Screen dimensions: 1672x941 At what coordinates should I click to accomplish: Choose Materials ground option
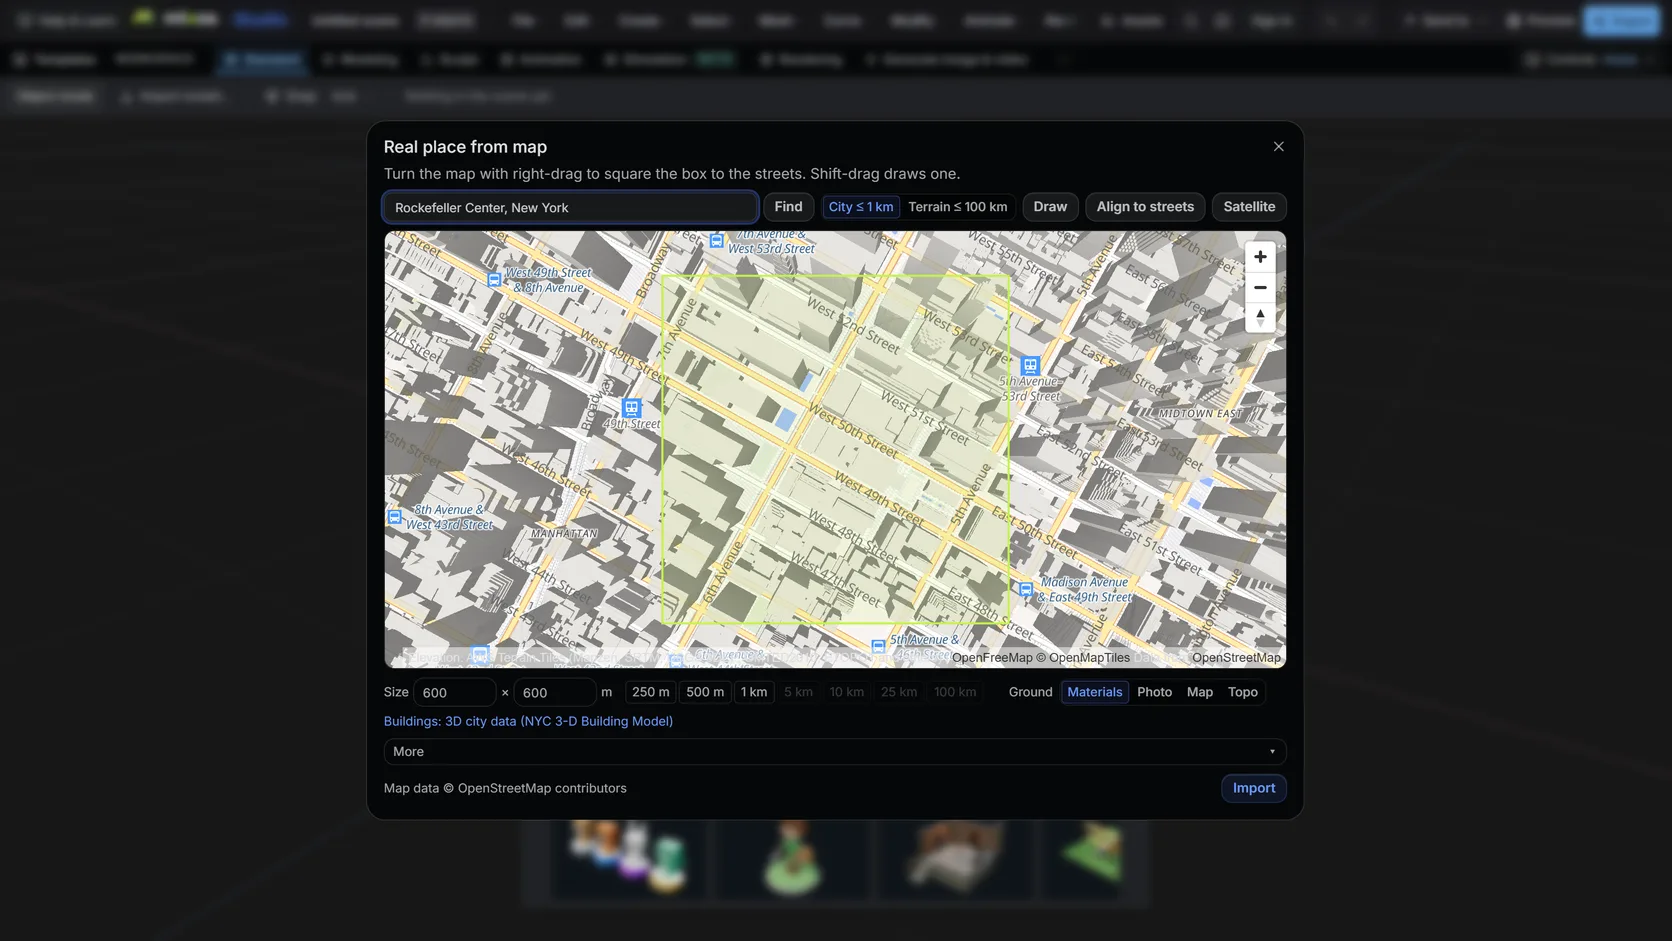point(1094,692)
